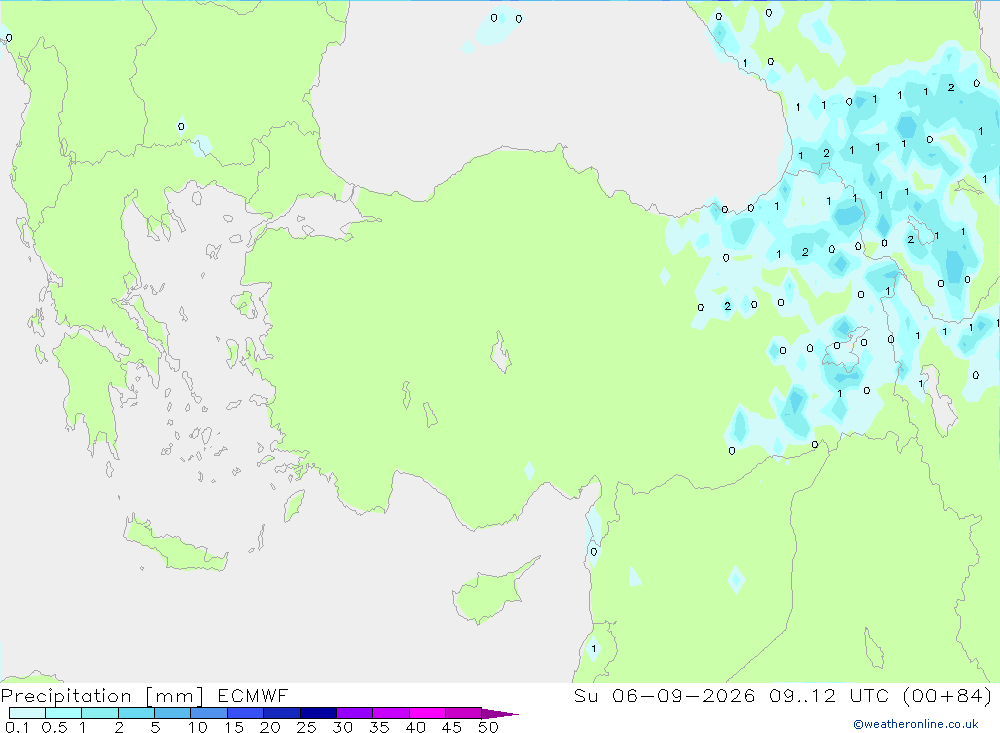Screen dimensions: 1000x733
Task: Choose the purple-magenta 45 mm legend swatch
Action: pos(464,713)
